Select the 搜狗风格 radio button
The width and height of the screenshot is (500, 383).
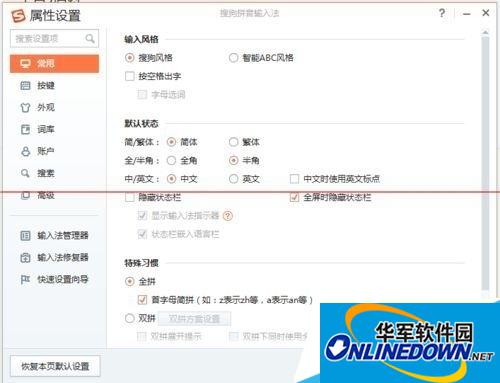point(129,58)
